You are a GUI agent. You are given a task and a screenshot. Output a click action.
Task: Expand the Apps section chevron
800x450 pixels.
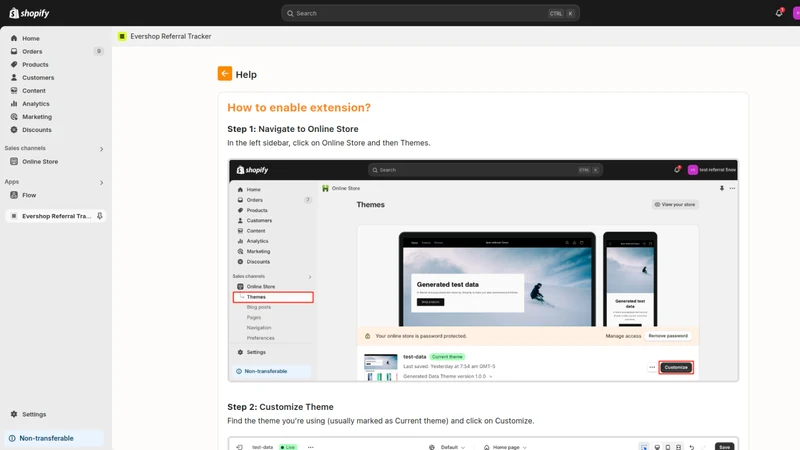(x=101, y=183)
